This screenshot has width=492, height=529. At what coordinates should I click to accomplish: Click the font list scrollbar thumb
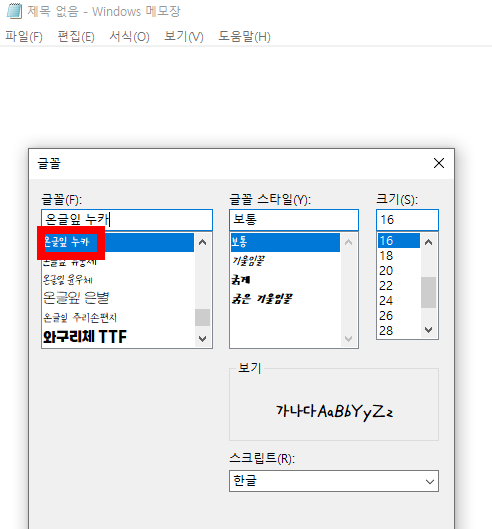click(202, 317)
